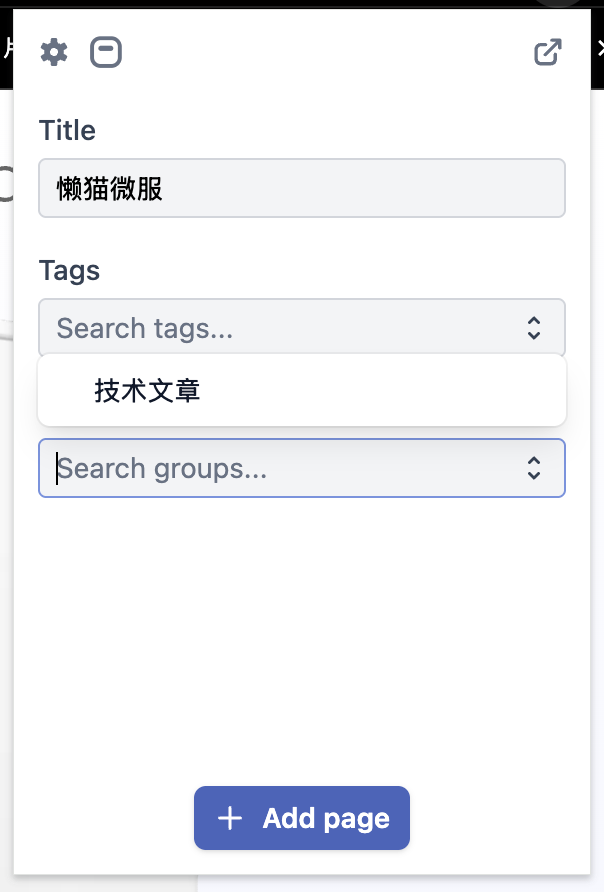
Task: Open the extension settings gear icon
Action: tap(54, 52)
